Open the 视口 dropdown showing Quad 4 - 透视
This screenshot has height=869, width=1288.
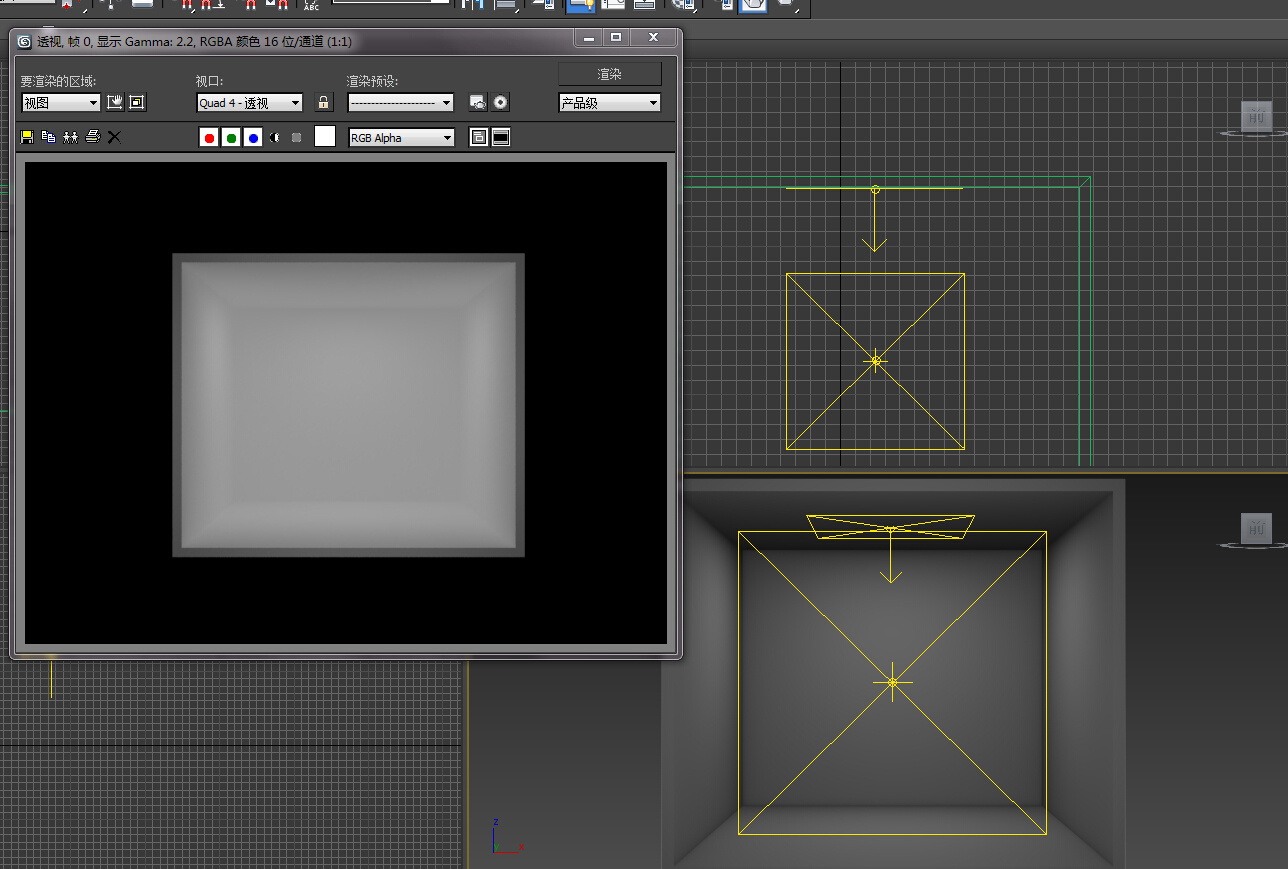click(x=250, y=102)
